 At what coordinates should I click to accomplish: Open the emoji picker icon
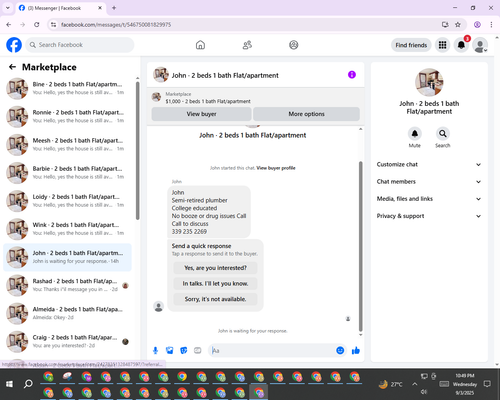tap(340, 350)
